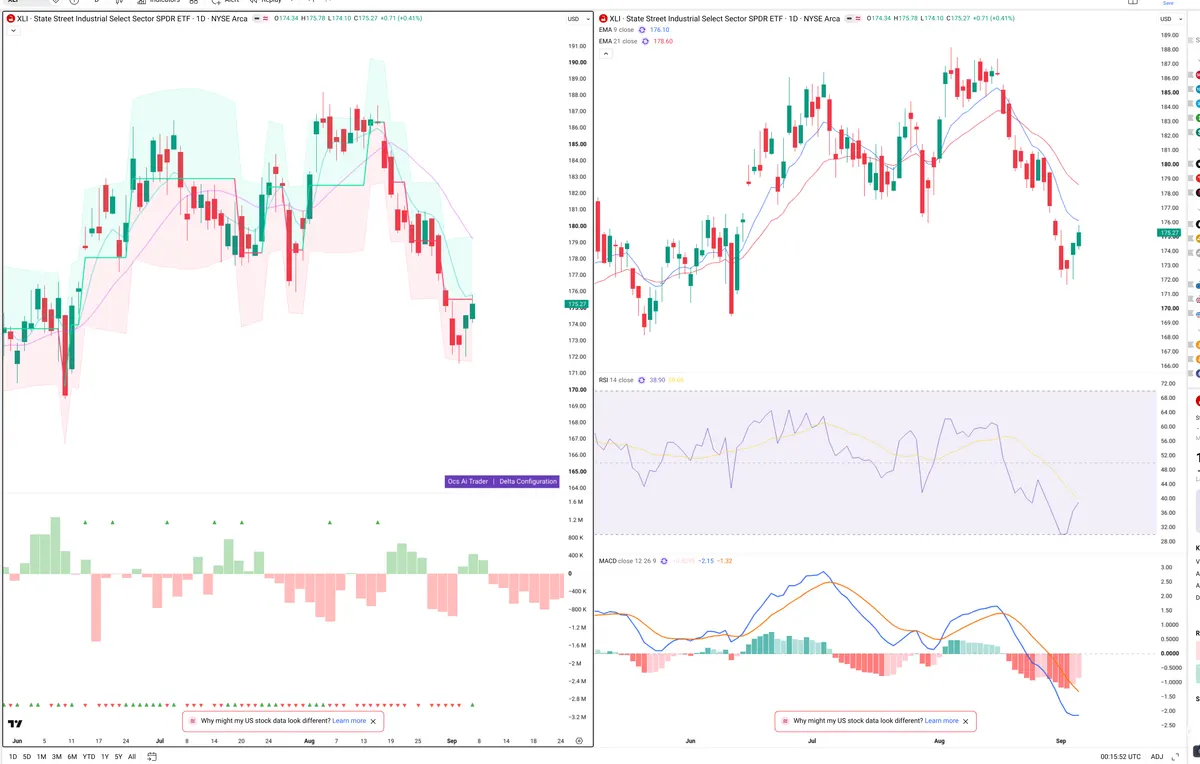The width and height of the screenshot is (1200, 764).
Task: Dismiss the left US stock data notice
Action: [373, 720]
